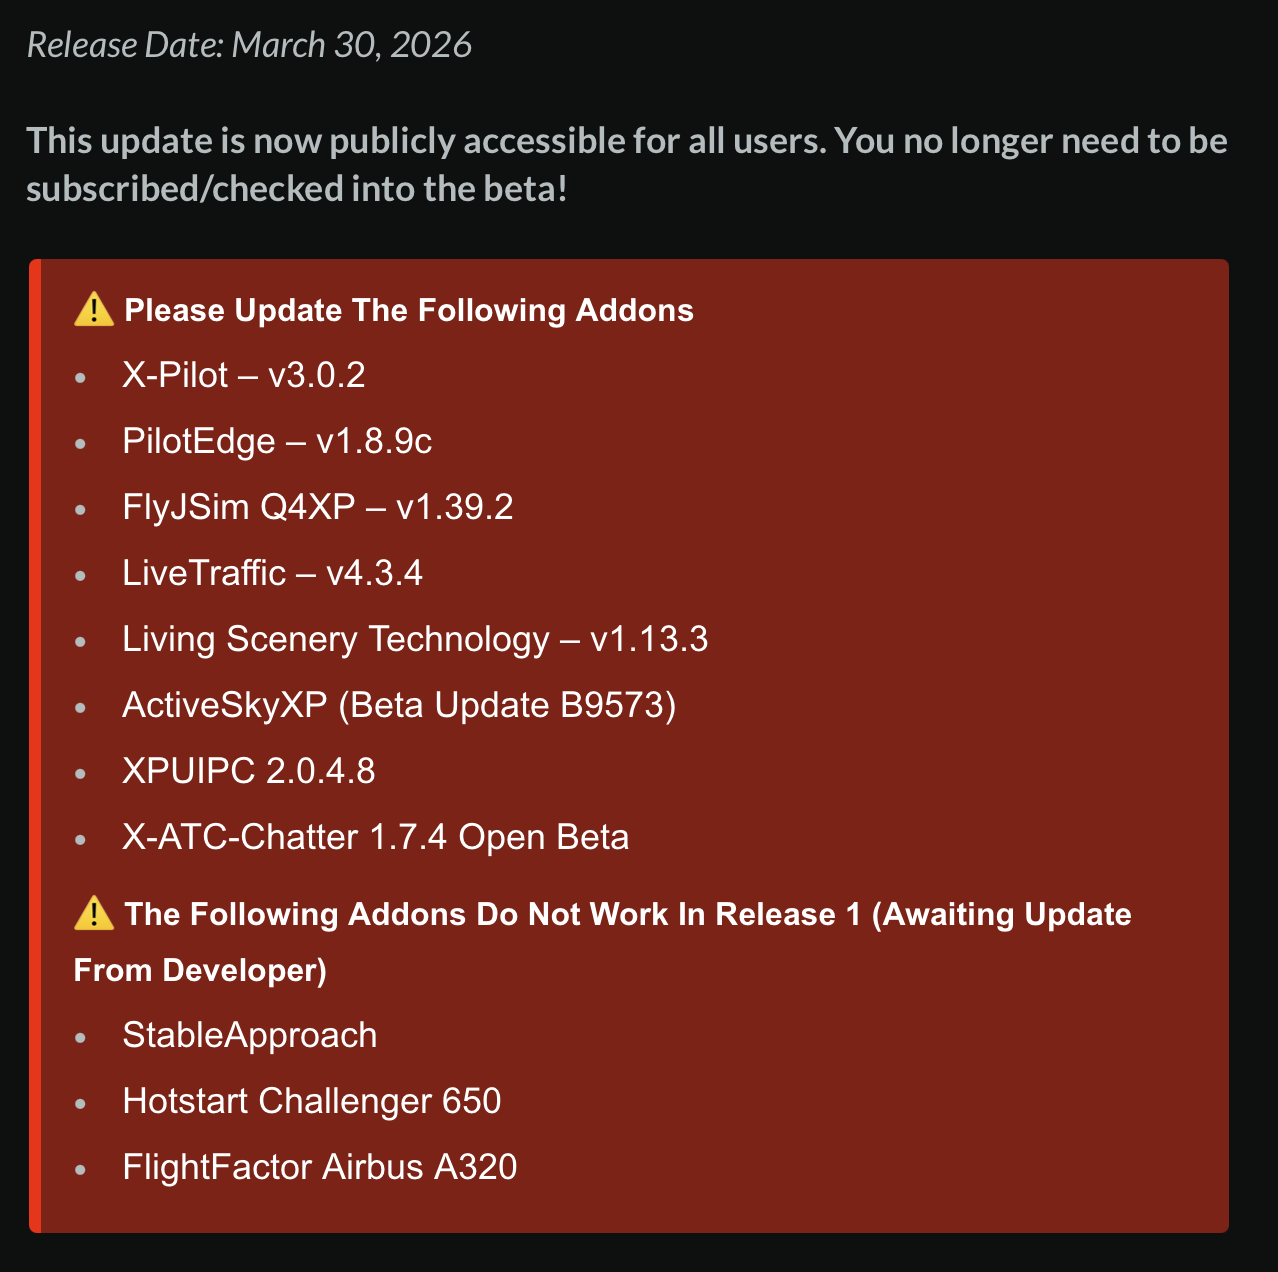Click the FlyJSim Q4XP v1.39.2 item
This screenshot has height=1272, width=1278.
317,507
